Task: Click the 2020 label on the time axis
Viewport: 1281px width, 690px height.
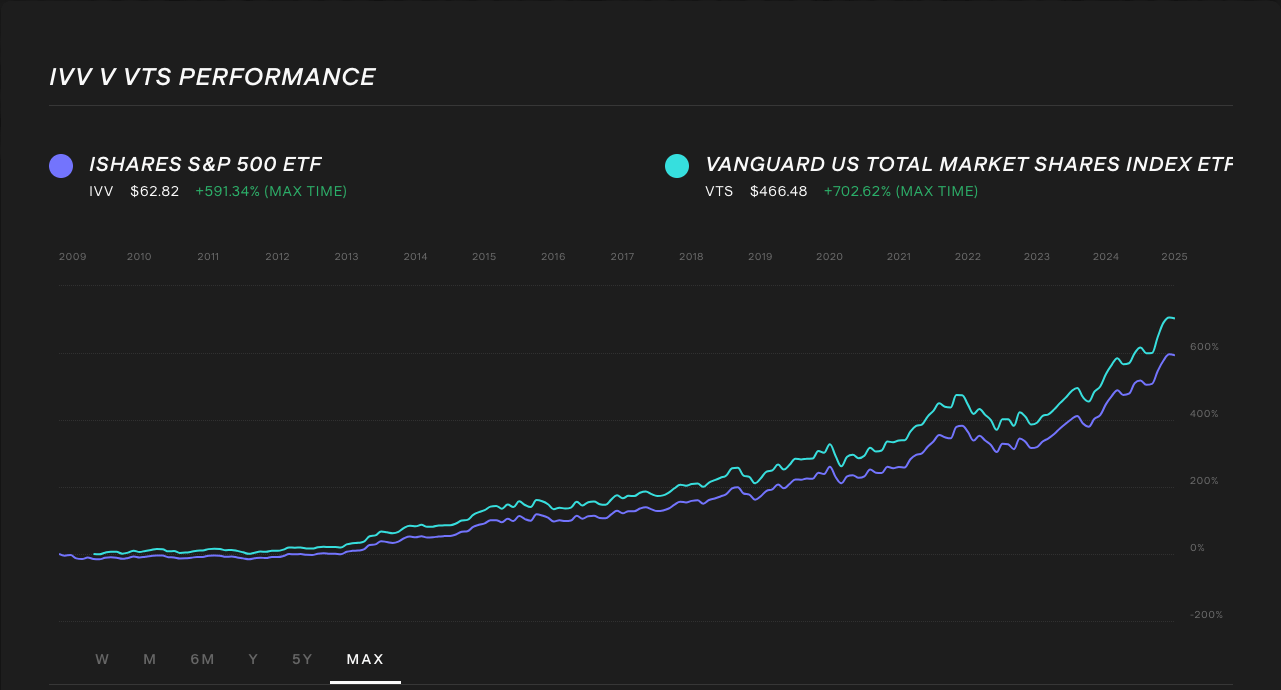Action: click(829, 256)
